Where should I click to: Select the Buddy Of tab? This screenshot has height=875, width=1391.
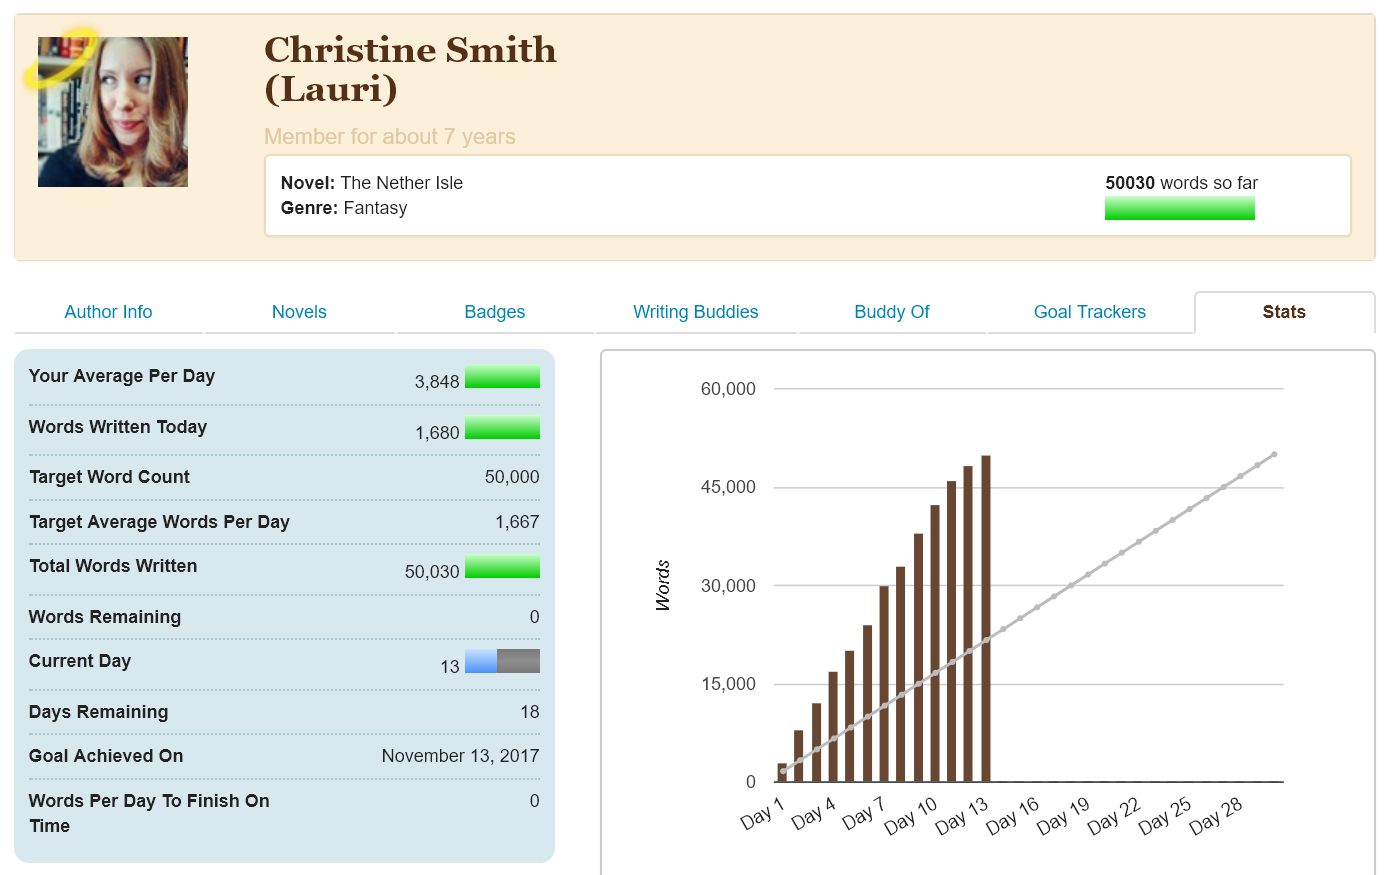click(892, 312)
